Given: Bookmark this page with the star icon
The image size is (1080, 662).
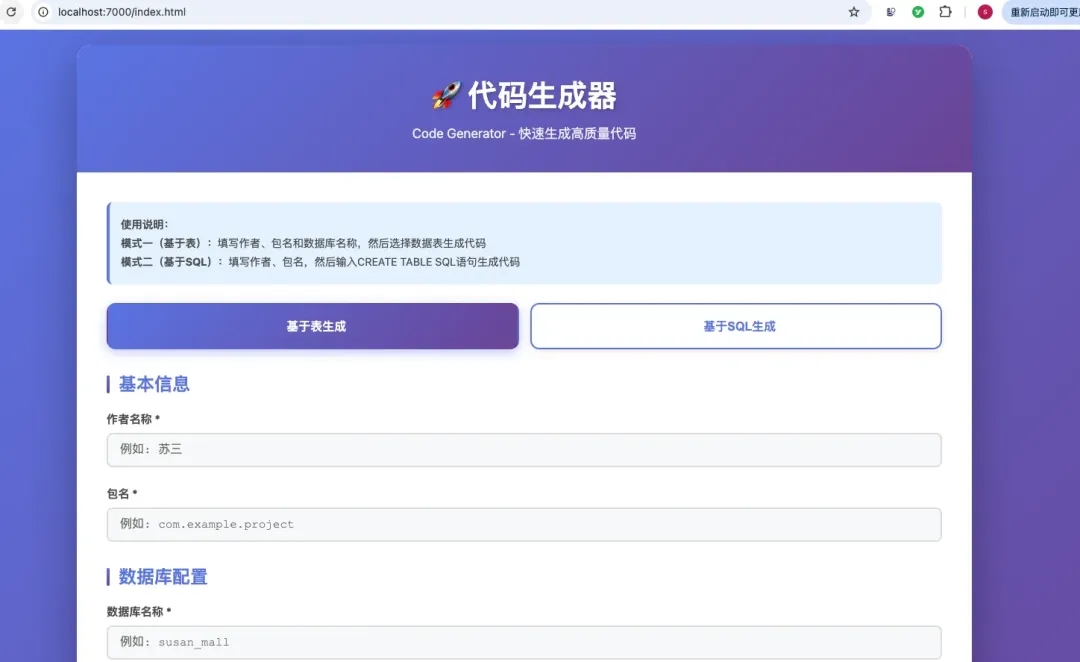Looking at the screenshot, I should (x=853, y=12).
